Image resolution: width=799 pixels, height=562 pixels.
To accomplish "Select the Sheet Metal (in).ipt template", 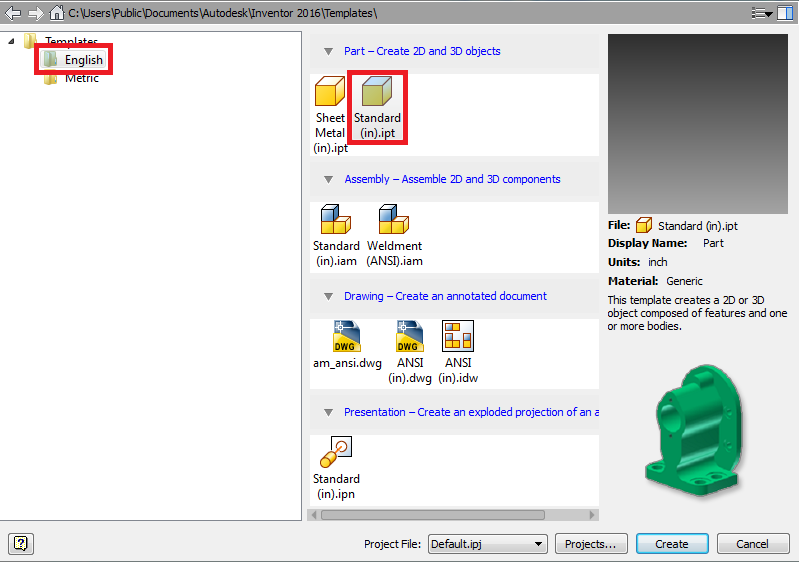I will click(330, 115).
